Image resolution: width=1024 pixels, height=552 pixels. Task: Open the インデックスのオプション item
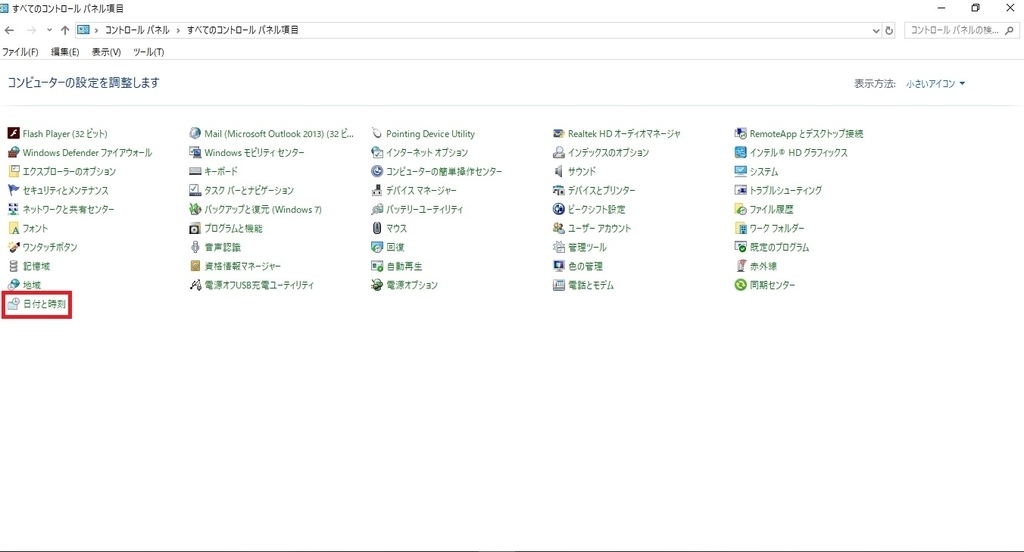[x=601, y=152]
